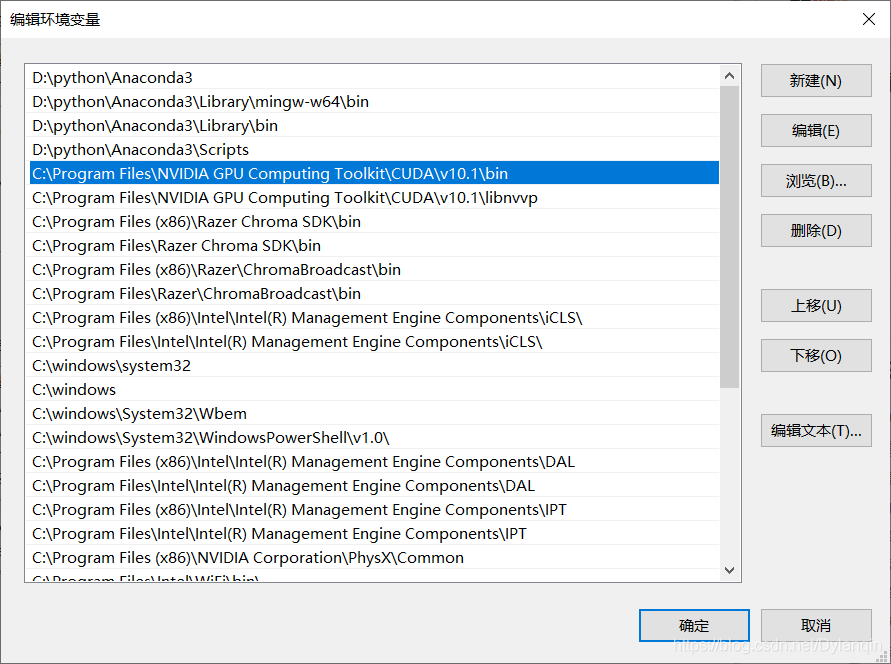
Task: Click the 编辑(E) button
Action: (815, 131)
